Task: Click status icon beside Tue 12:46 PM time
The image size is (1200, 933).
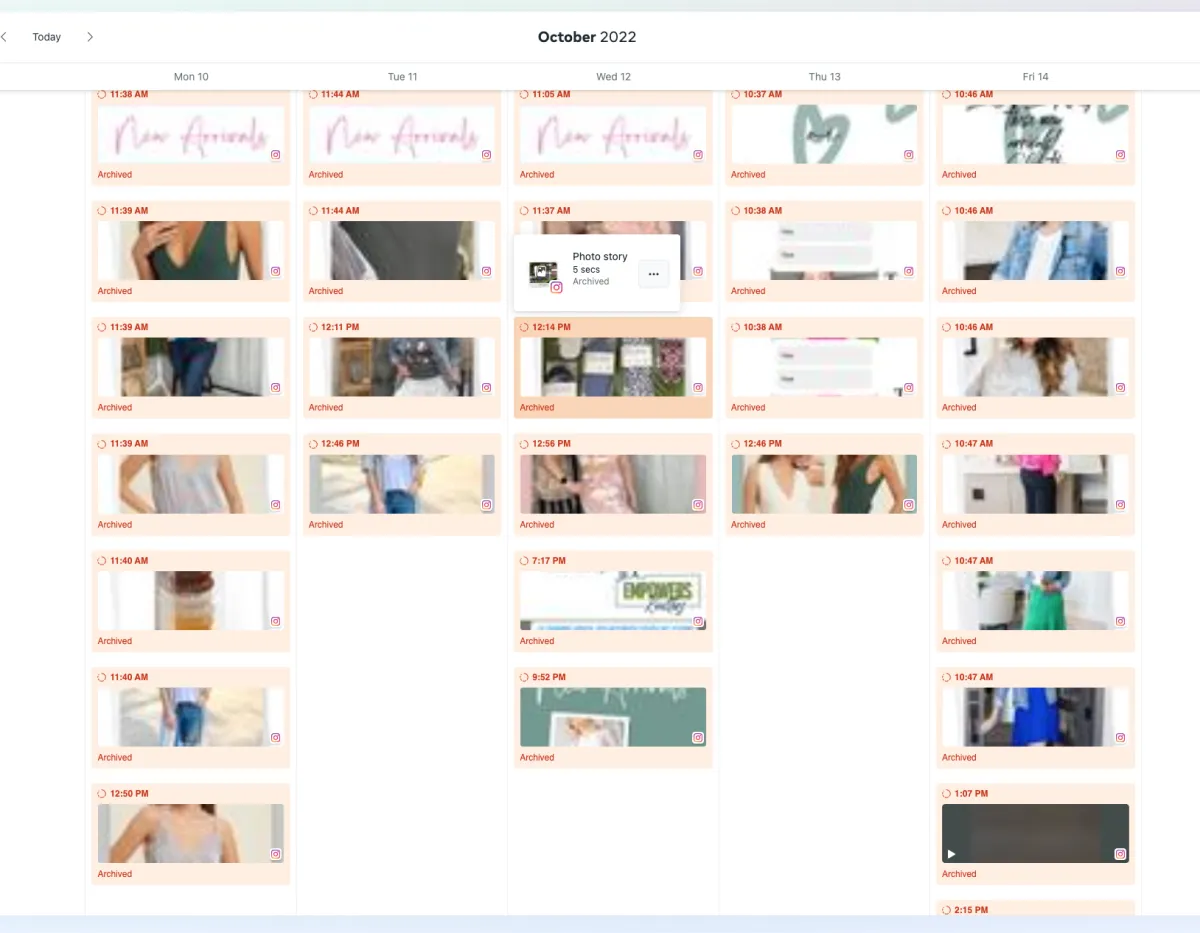Action: coord(314,444)
